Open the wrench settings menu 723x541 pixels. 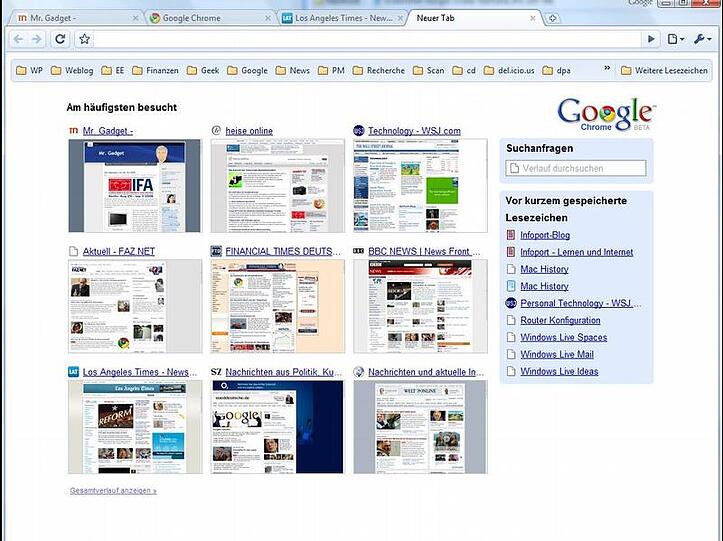click(702, 39)
